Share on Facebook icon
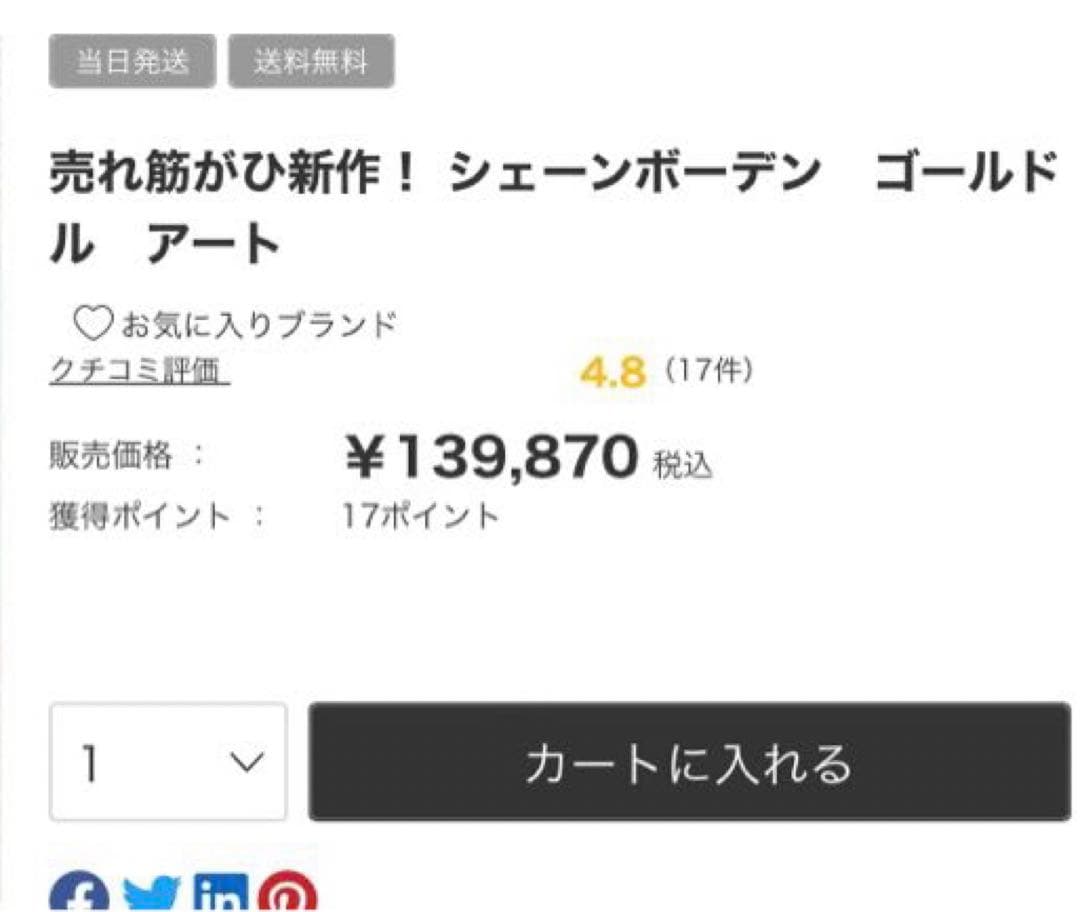 pyautogui.click(x=82, y=893)
